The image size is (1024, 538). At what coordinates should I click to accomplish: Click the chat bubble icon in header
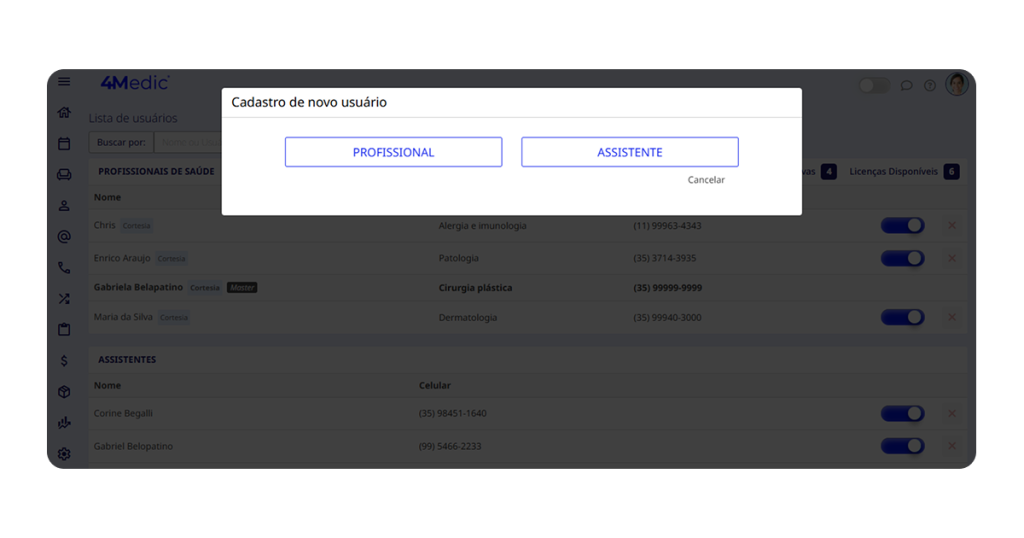coord(906,85)
